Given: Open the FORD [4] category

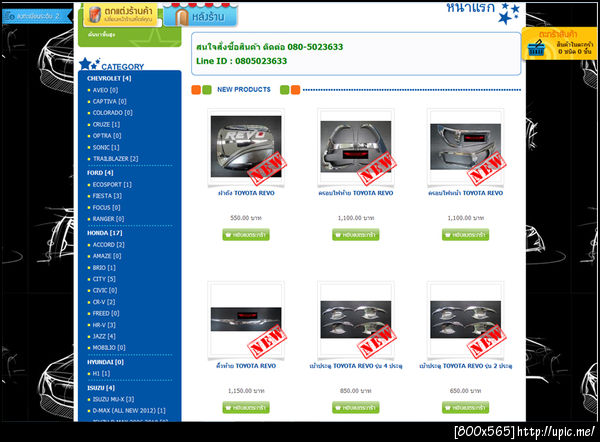Looking at the screenshot, I should click(x=100, y=173).
